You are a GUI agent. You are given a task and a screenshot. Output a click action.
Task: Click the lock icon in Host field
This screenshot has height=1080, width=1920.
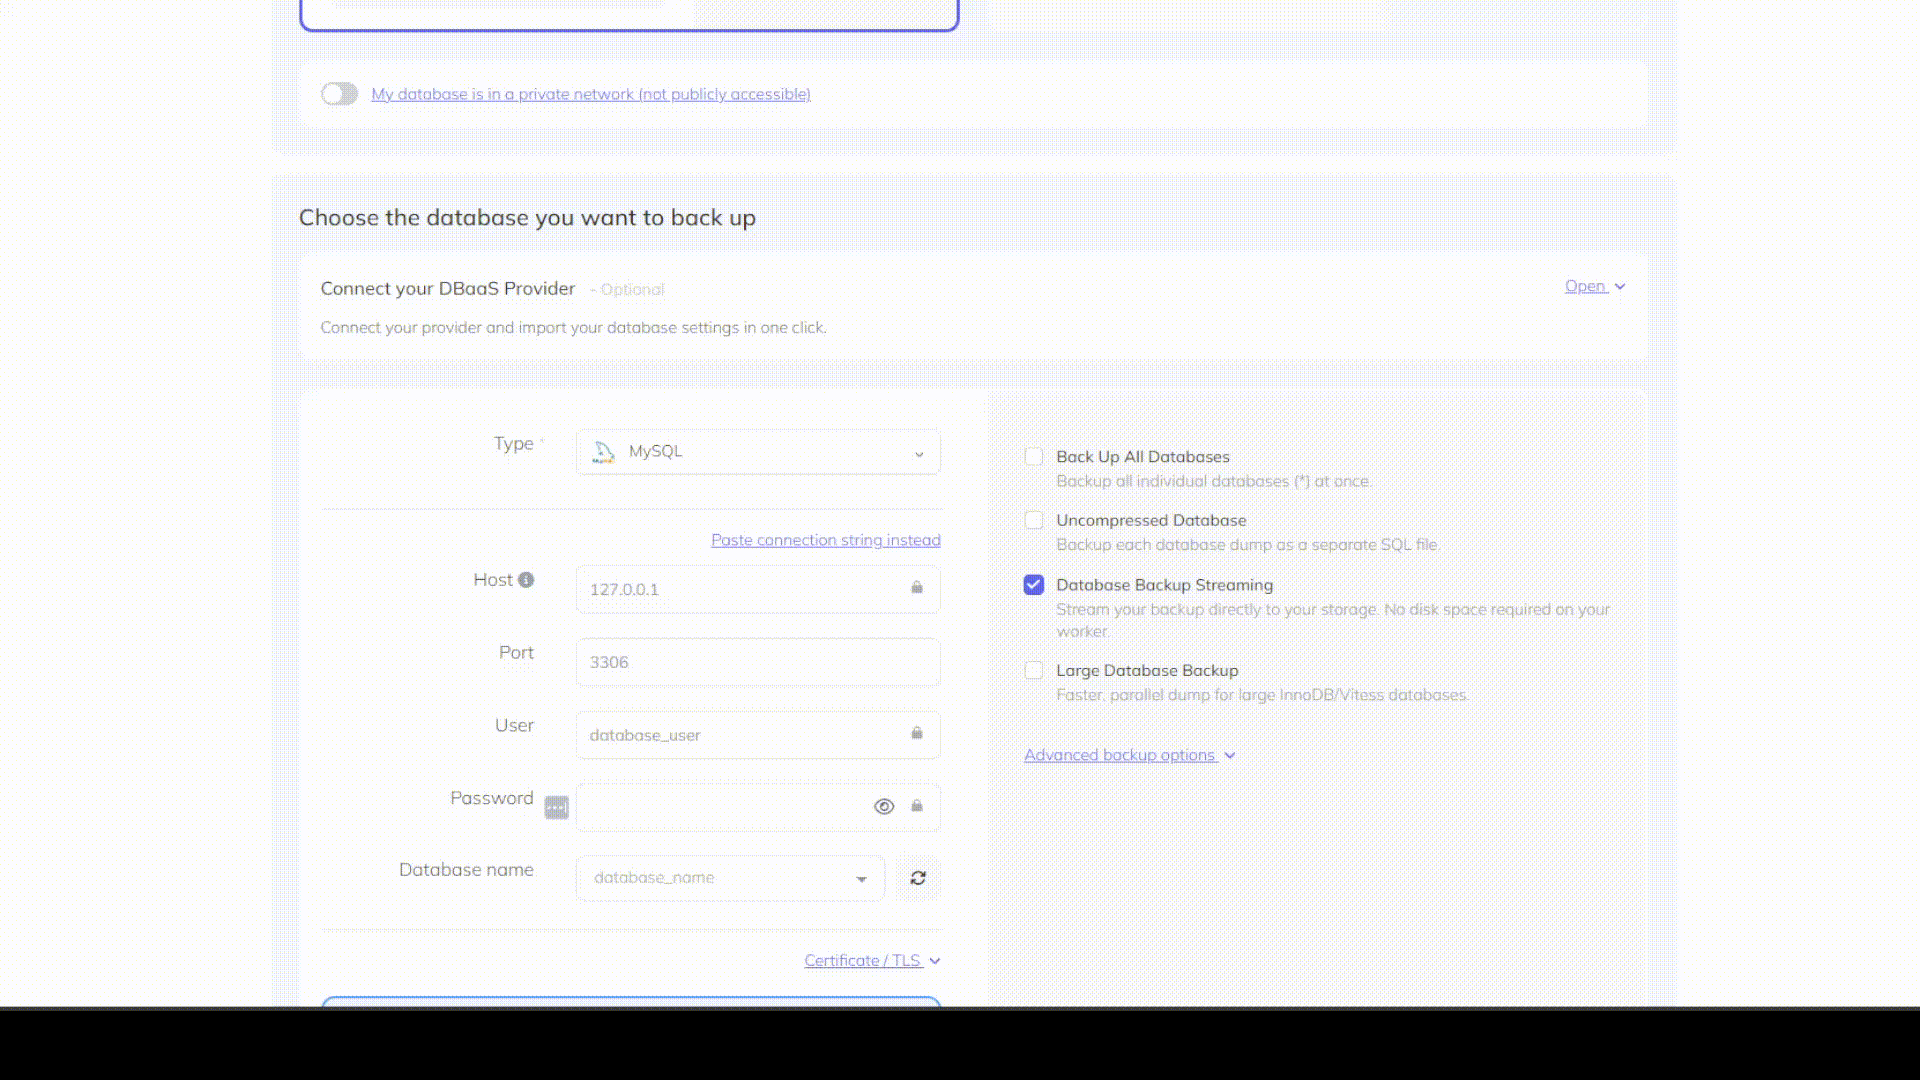[x=916, y=588]
